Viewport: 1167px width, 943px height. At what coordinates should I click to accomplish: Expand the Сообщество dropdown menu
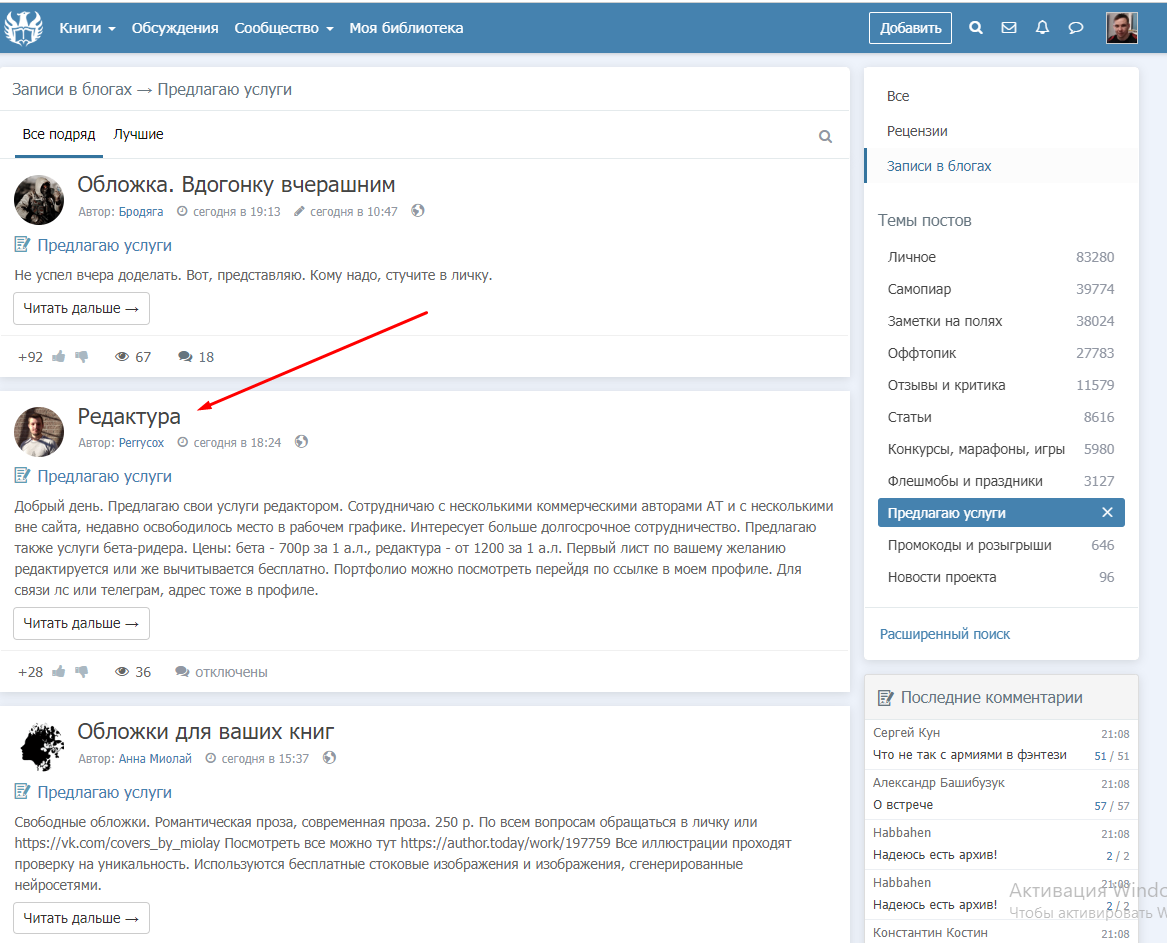[x=284, y=28]
